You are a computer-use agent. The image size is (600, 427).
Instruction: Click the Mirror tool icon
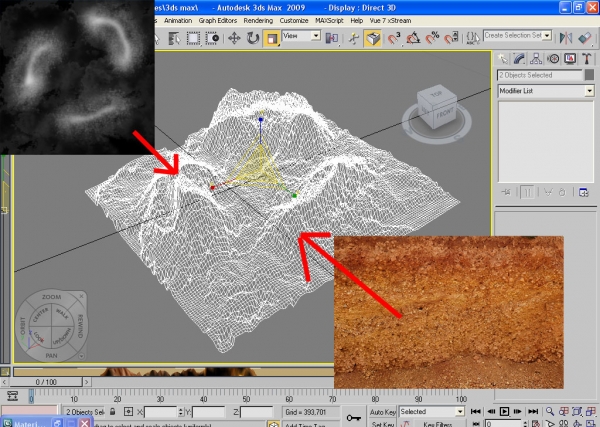pos(566,38)
